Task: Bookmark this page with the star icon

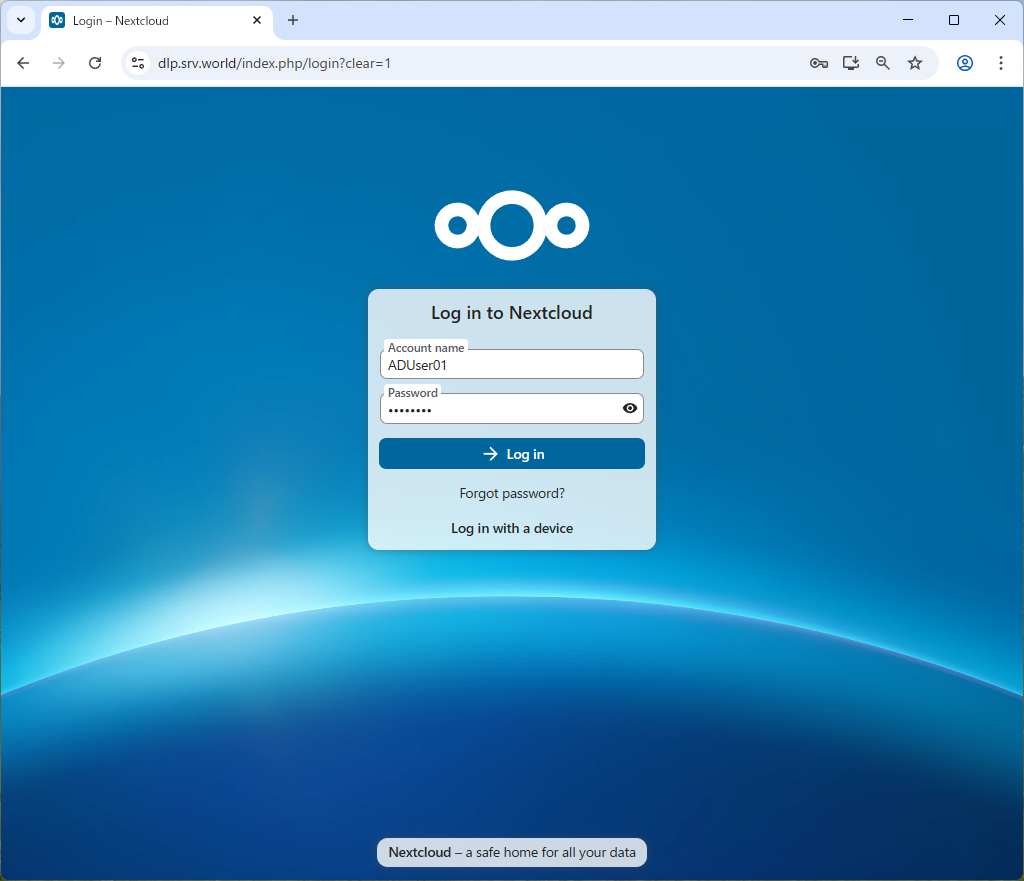Action: pyautogui.click(x=914, y=63)
